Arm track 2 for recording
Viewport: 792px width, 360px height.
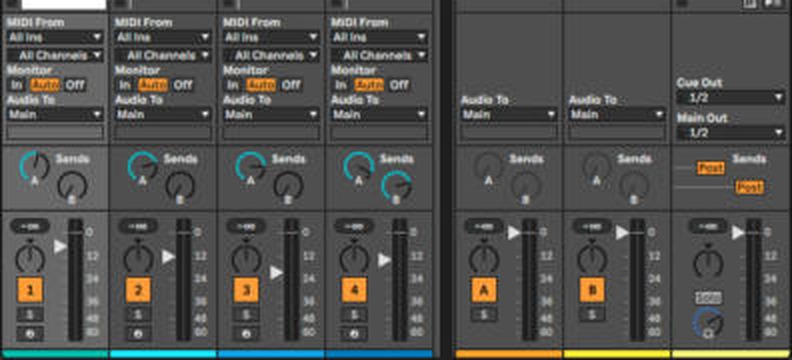[138, 334]
